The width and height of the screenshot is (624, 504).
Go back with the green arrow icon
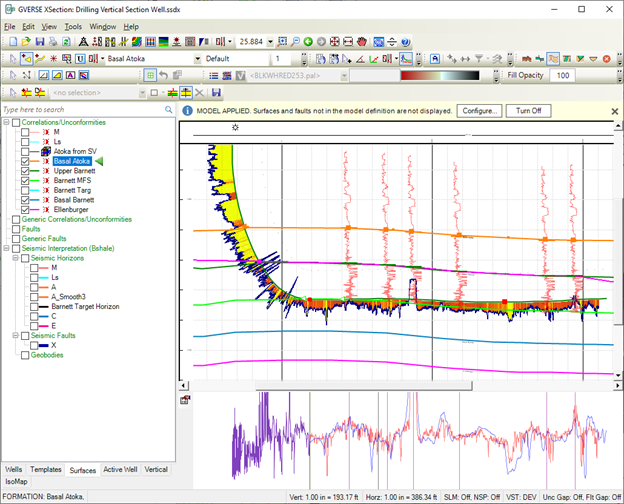point(308,41)
